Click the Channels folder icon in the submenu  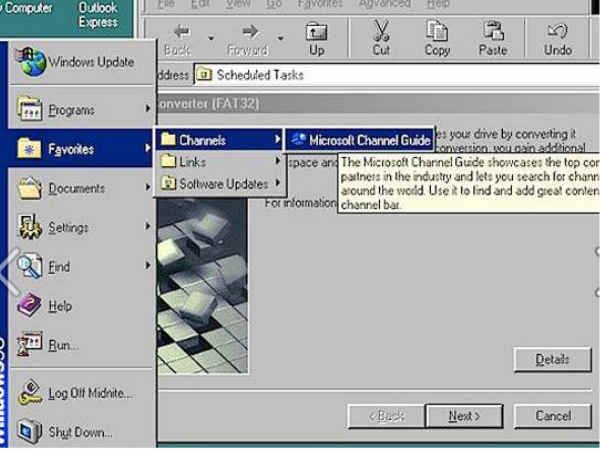(168, 139)
